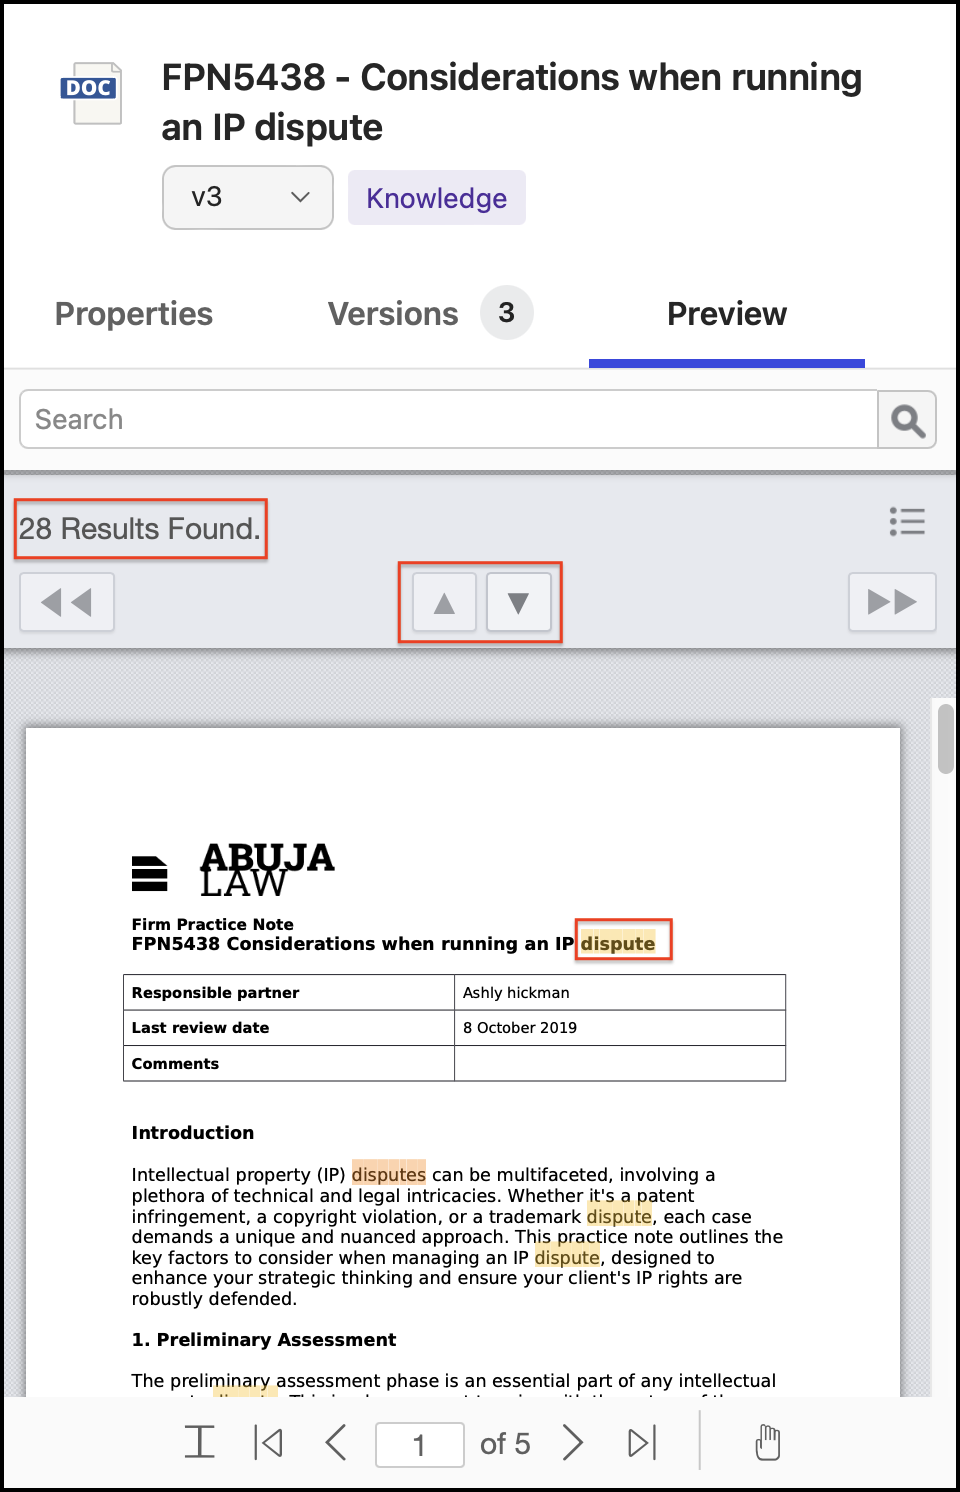Go to next search result down arrow

[518, 602]
